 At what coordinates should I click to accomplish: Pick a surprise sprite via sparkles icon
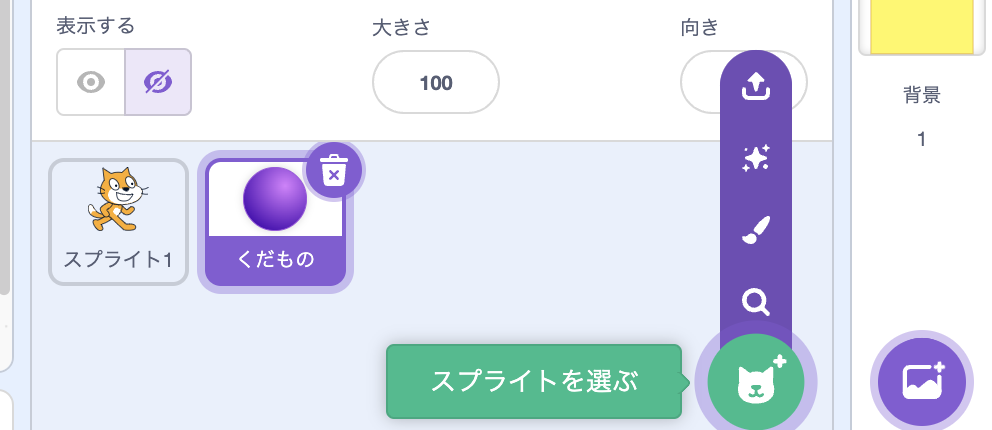tap(755, 157)
